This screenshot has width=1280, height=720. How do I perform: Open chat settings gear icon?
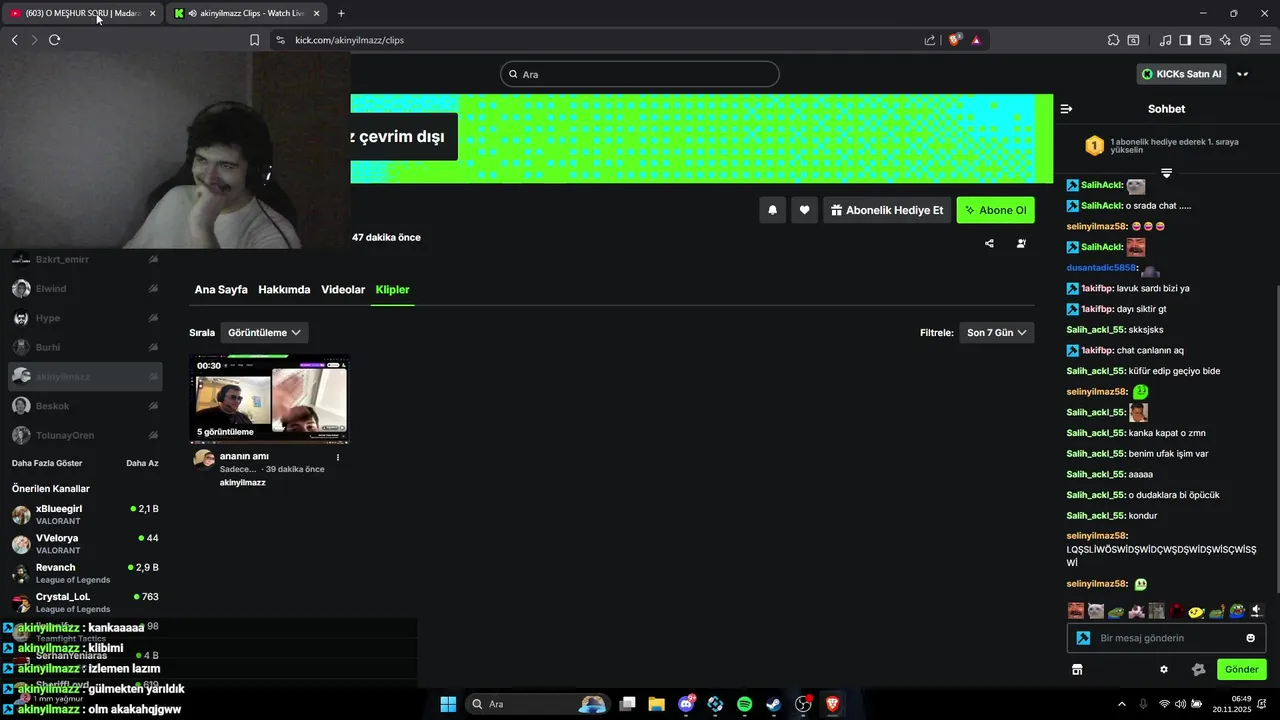coord(1164,669)
